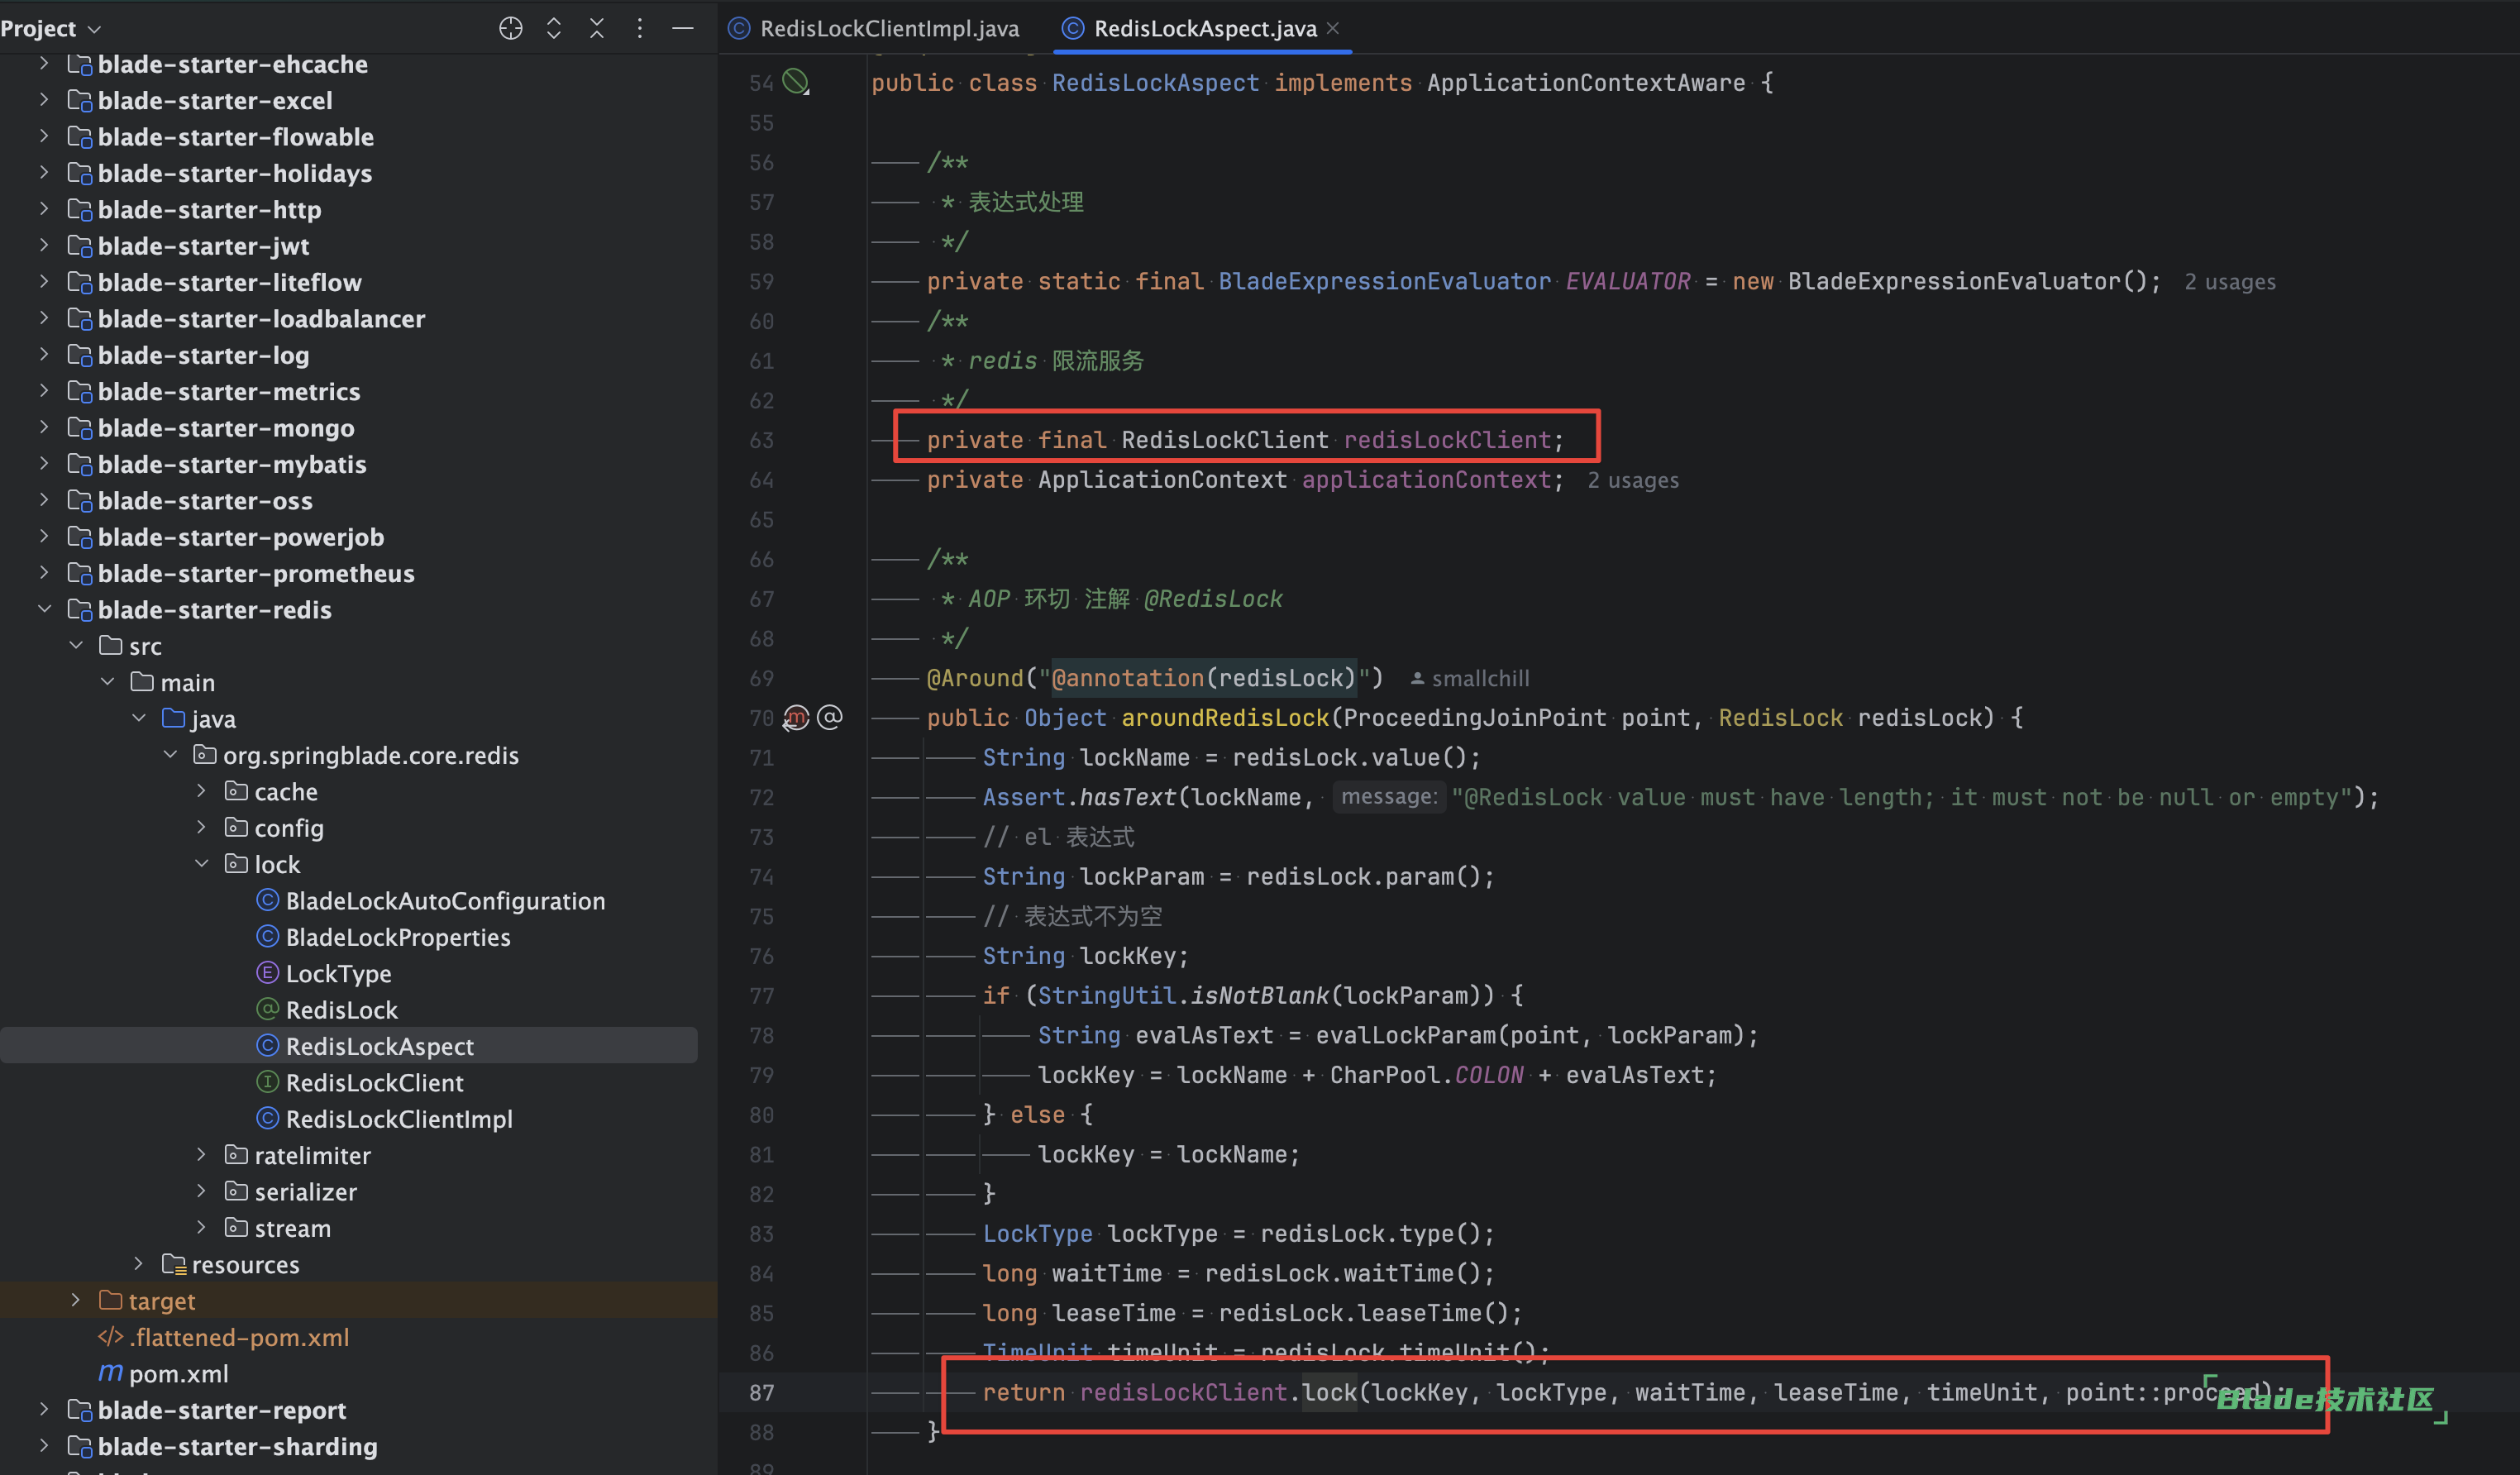Open the Project view dropdown
This screenshot has height=1475, width=2520.
pyautogui.click(x=51, y=28)
